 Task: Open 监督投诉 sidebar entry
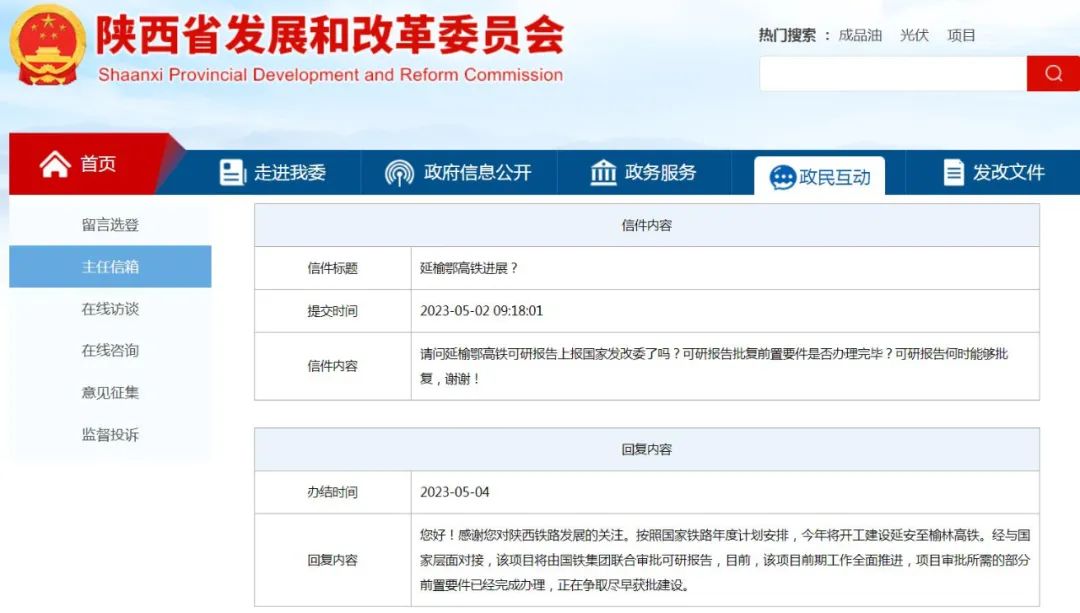pos(110,435)
